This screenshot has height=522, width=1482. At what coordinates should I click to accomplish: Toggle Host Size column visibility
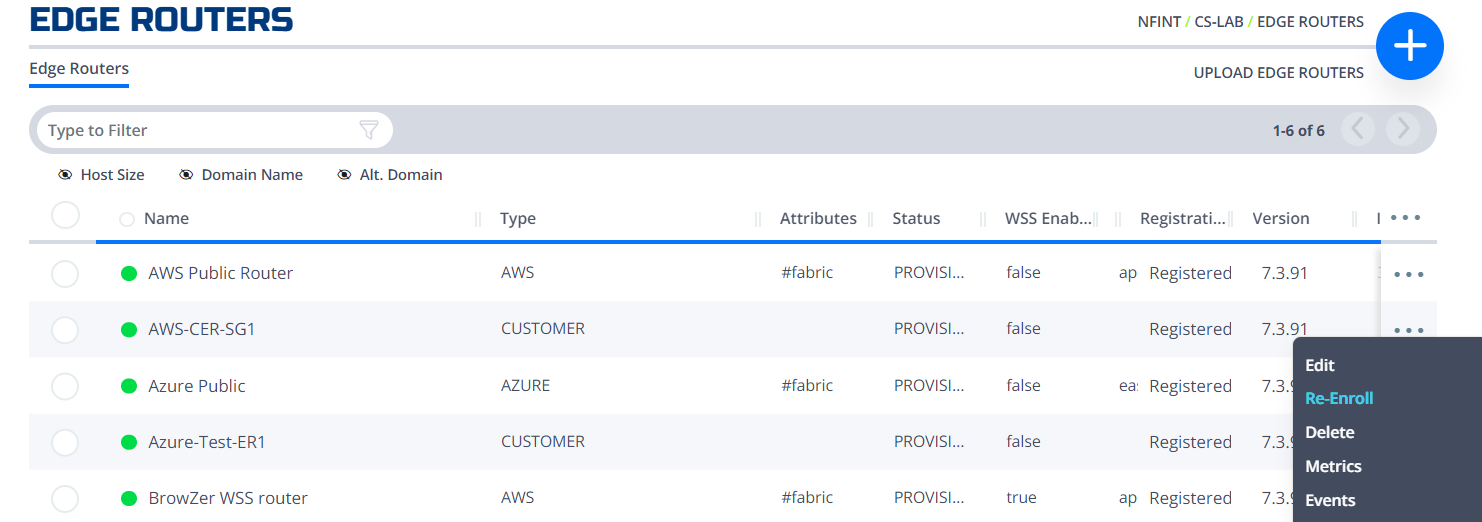coord(101,175)
